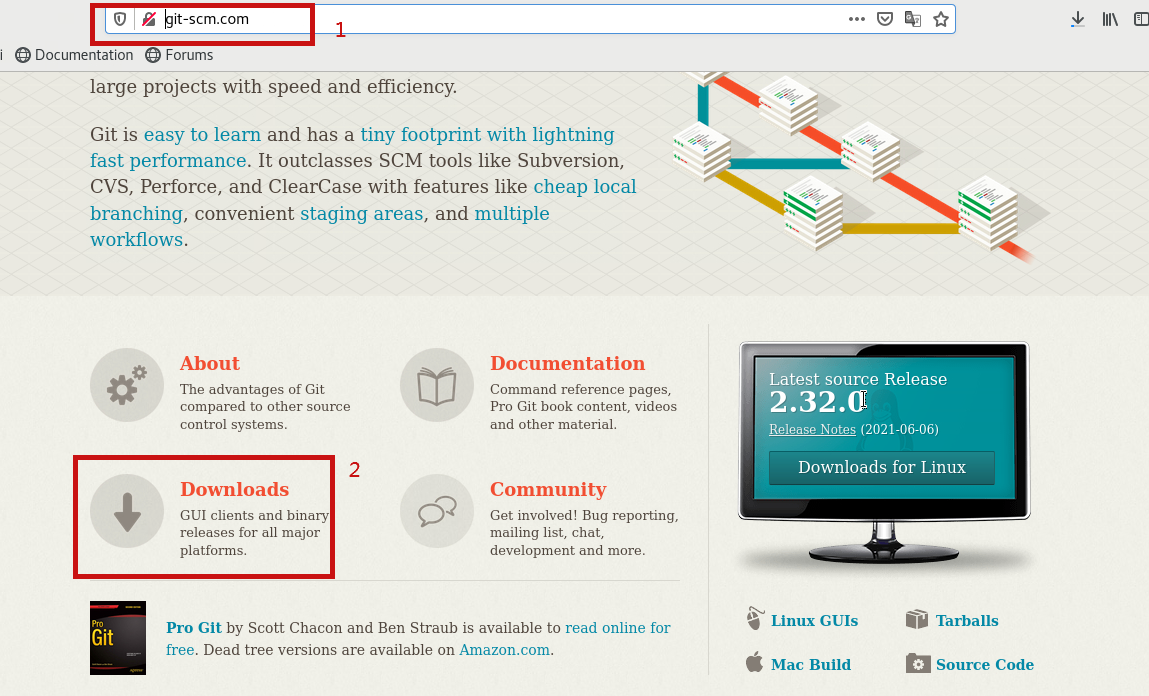Click the '(2021-06-06)' release date text
The width and height of the screenshot is (1149, 696).
click(x=899, y=429)
